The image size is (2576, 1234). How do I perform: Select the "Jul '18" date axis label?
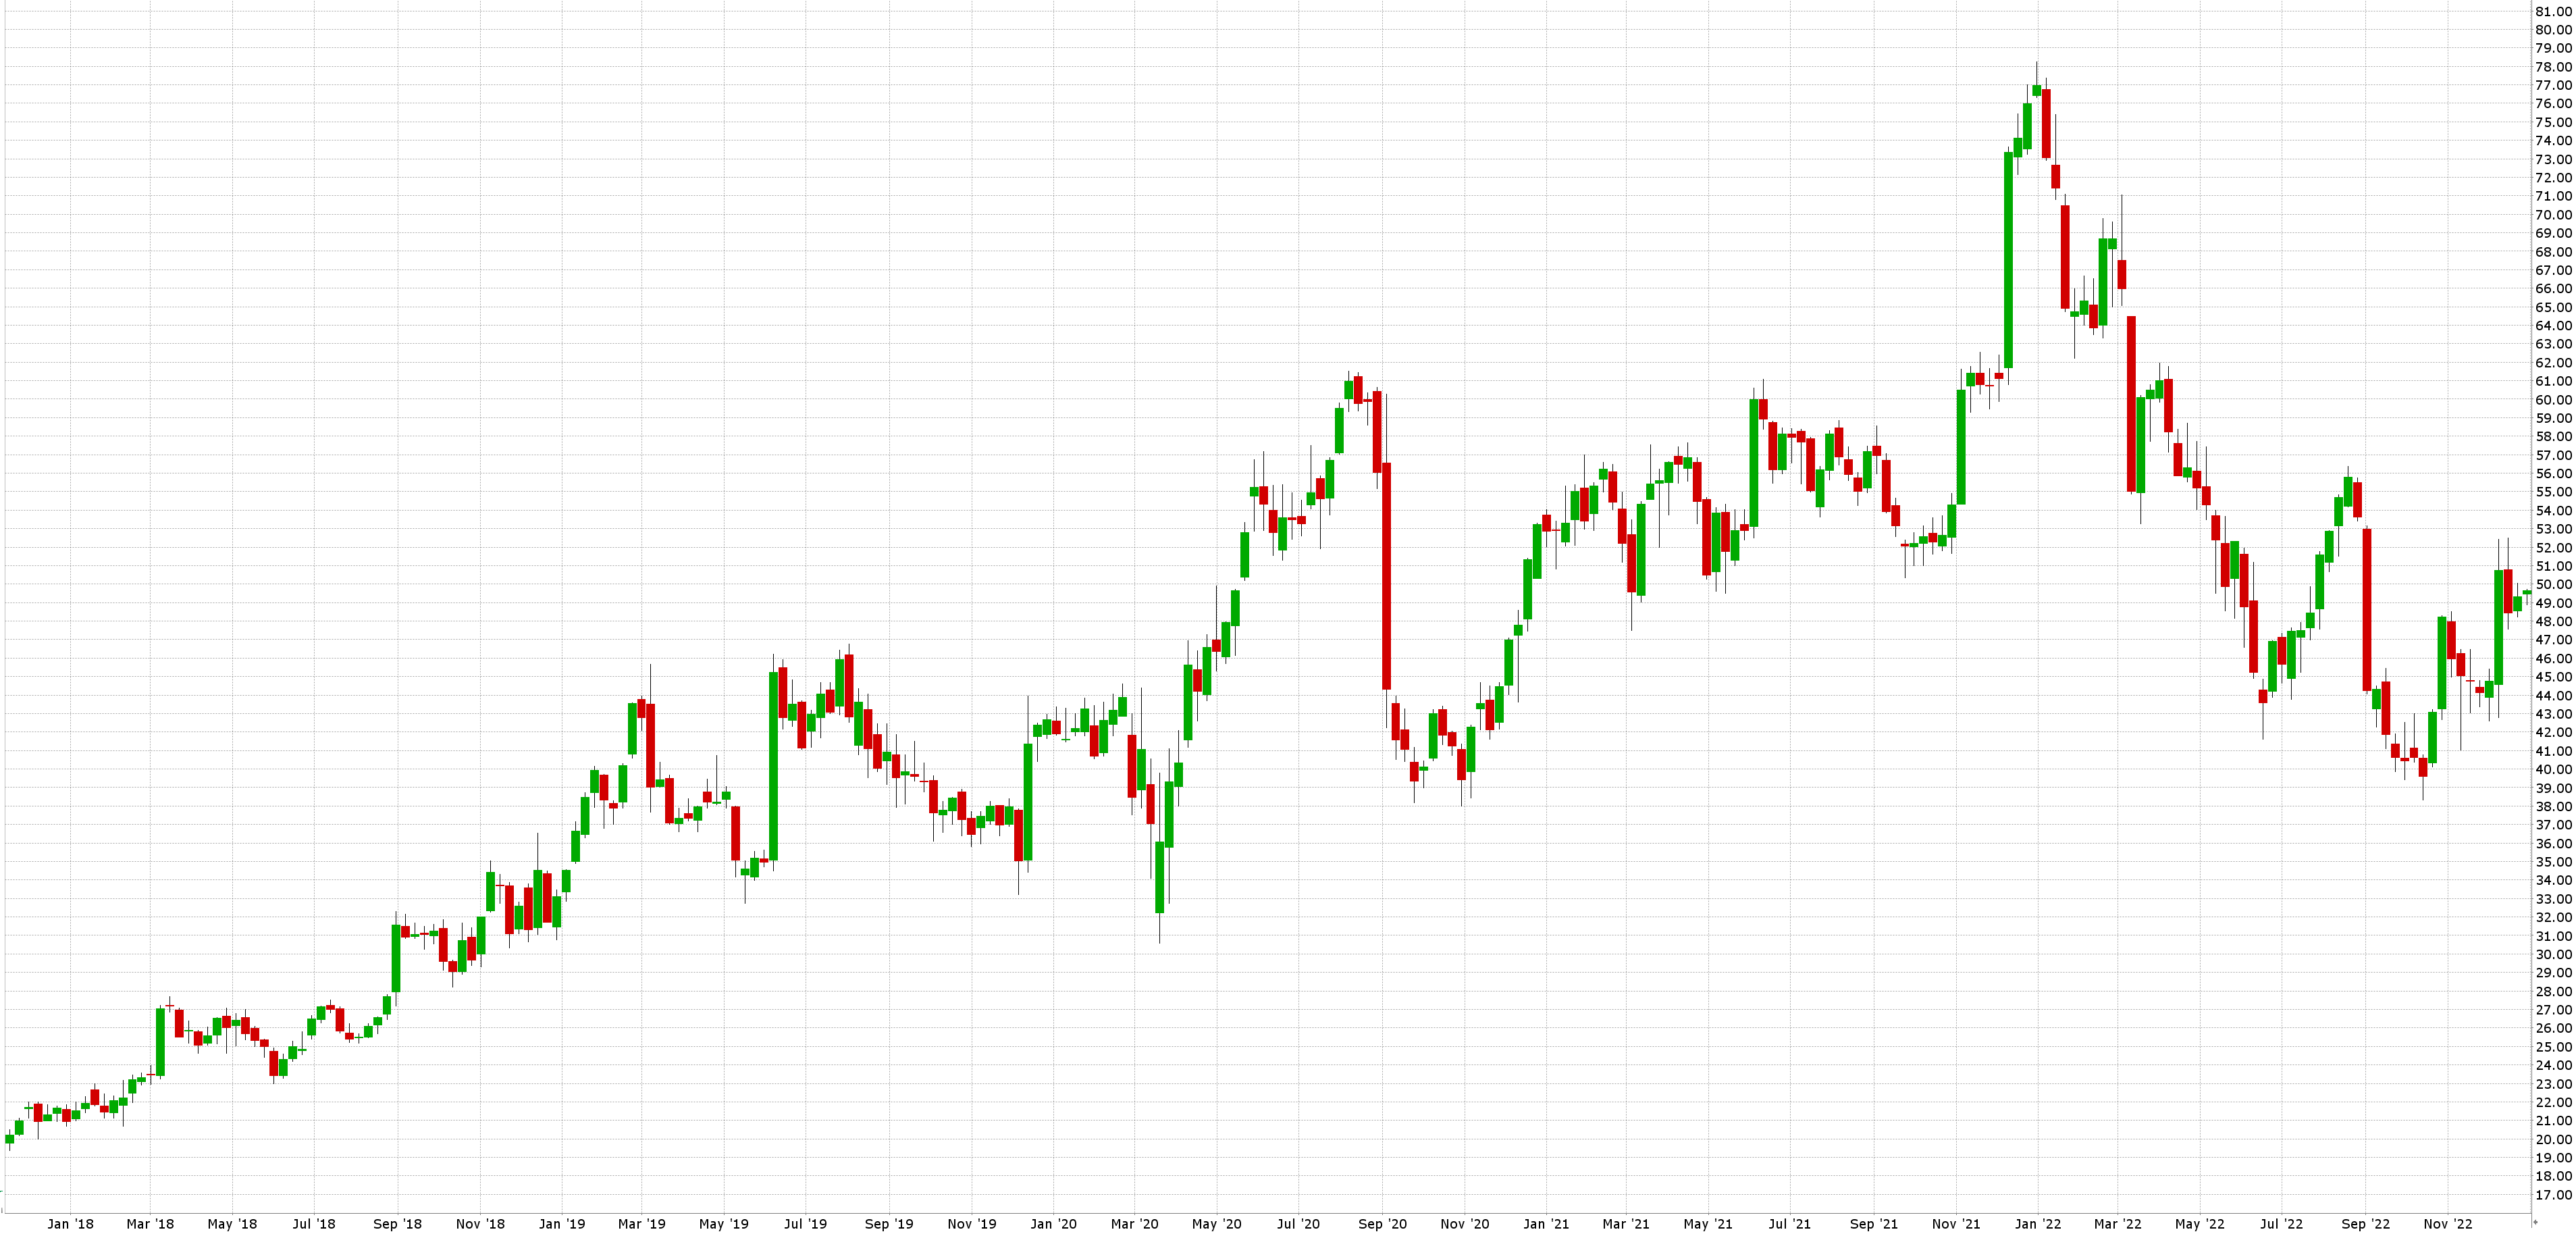314,1224
